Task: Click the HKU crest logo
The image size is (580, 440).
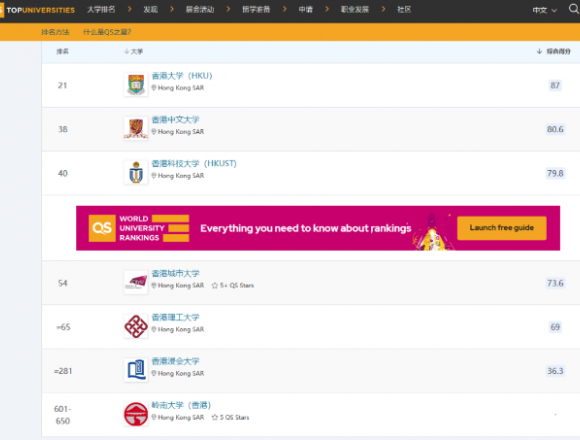Action: click(x=136, y=84)
